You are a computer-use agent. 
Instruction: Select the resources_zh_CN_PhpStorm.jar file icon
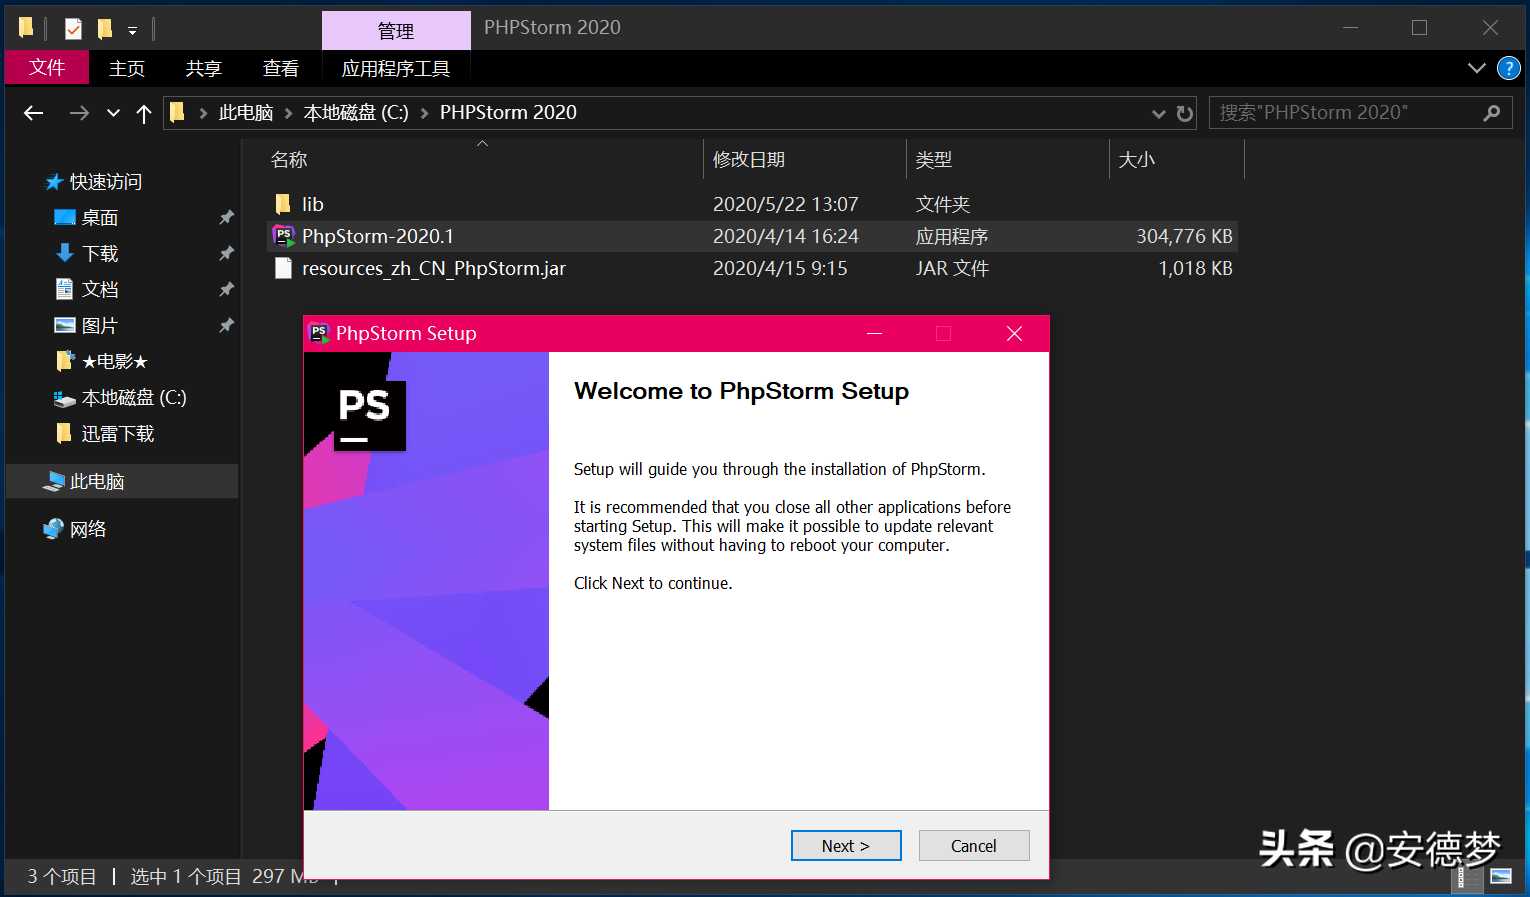284,268
